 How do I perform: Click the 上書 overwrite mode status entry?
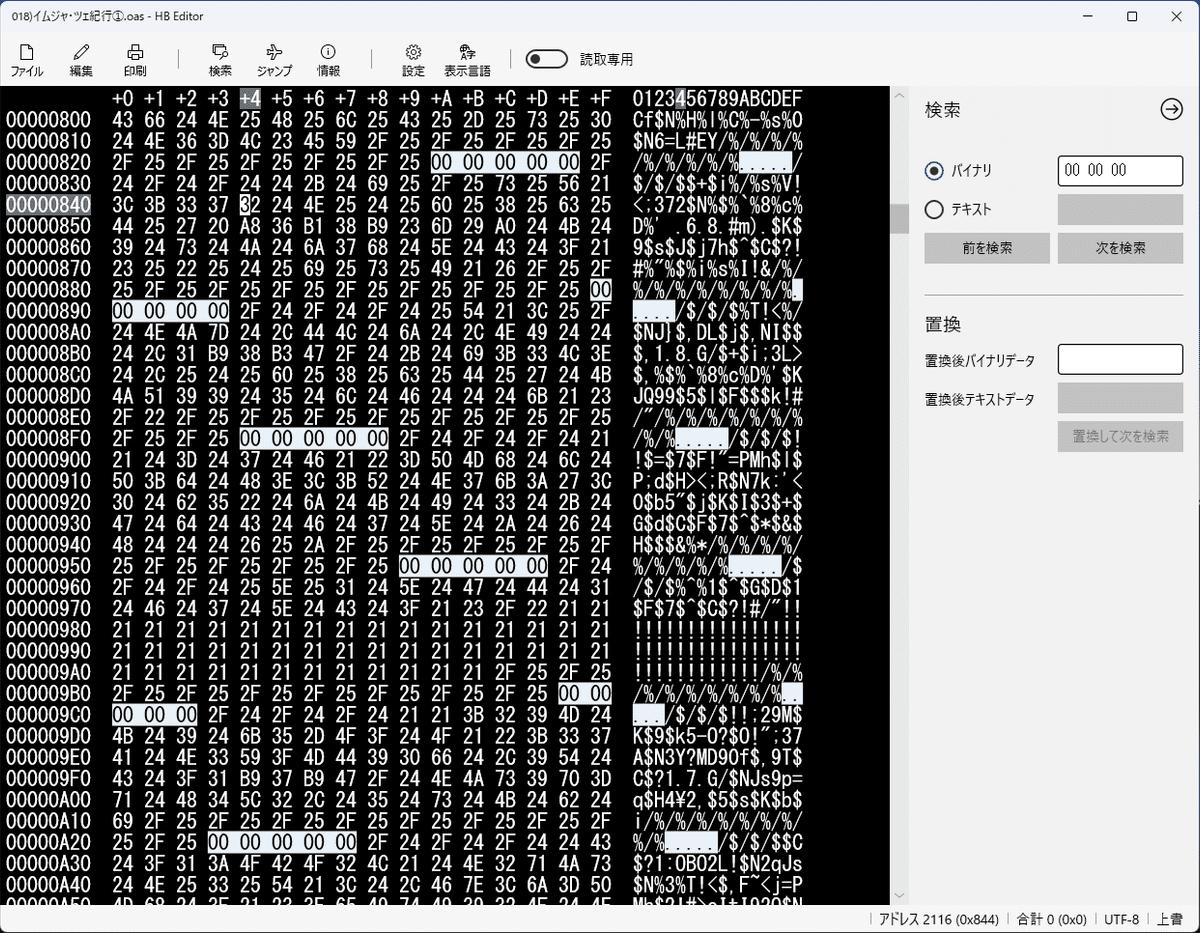coord(1170,919)
